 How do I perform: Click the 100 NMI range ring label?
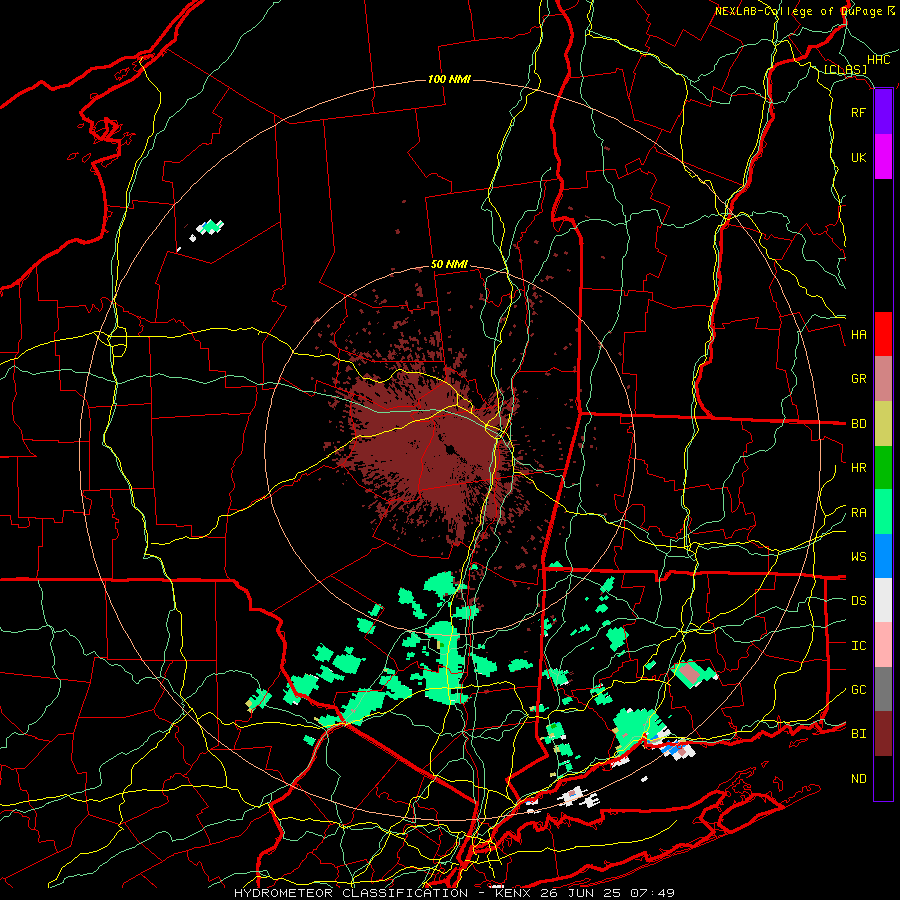(x=449, y=79)
